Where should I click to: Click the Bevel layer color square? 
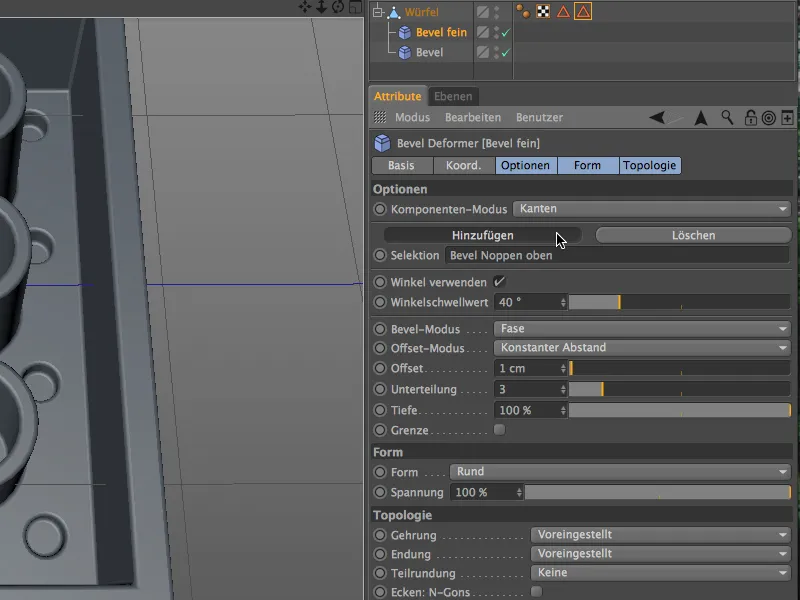(x=483, y=52)
